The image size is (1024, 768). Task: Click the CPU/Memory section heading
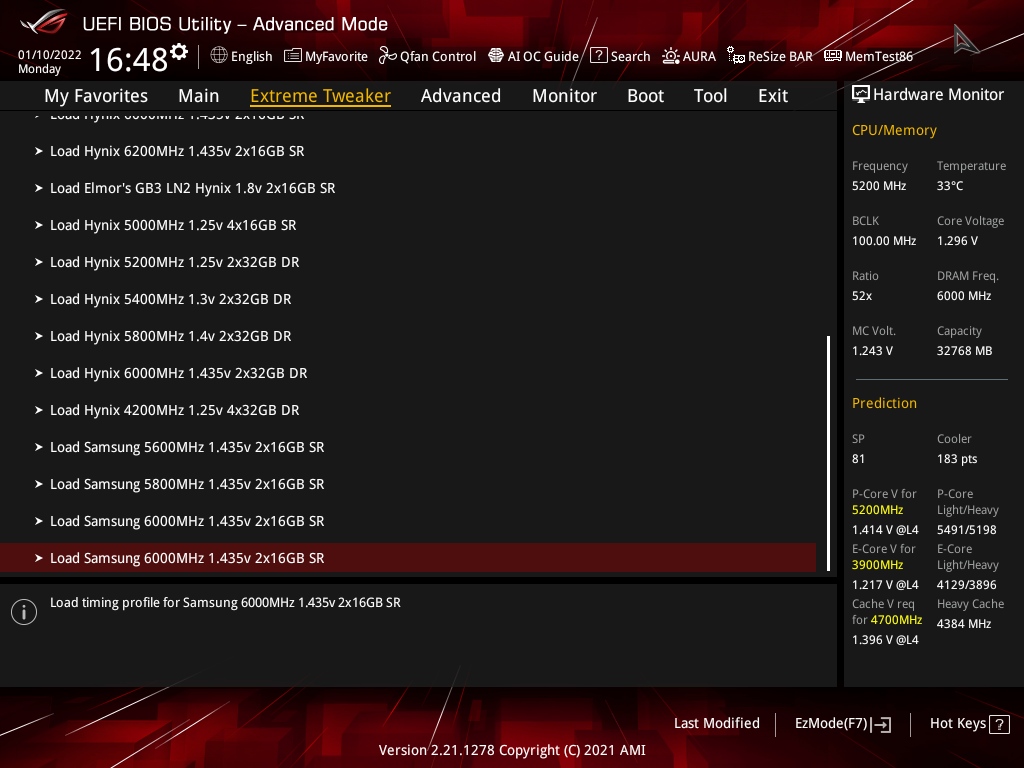point(894,130)
